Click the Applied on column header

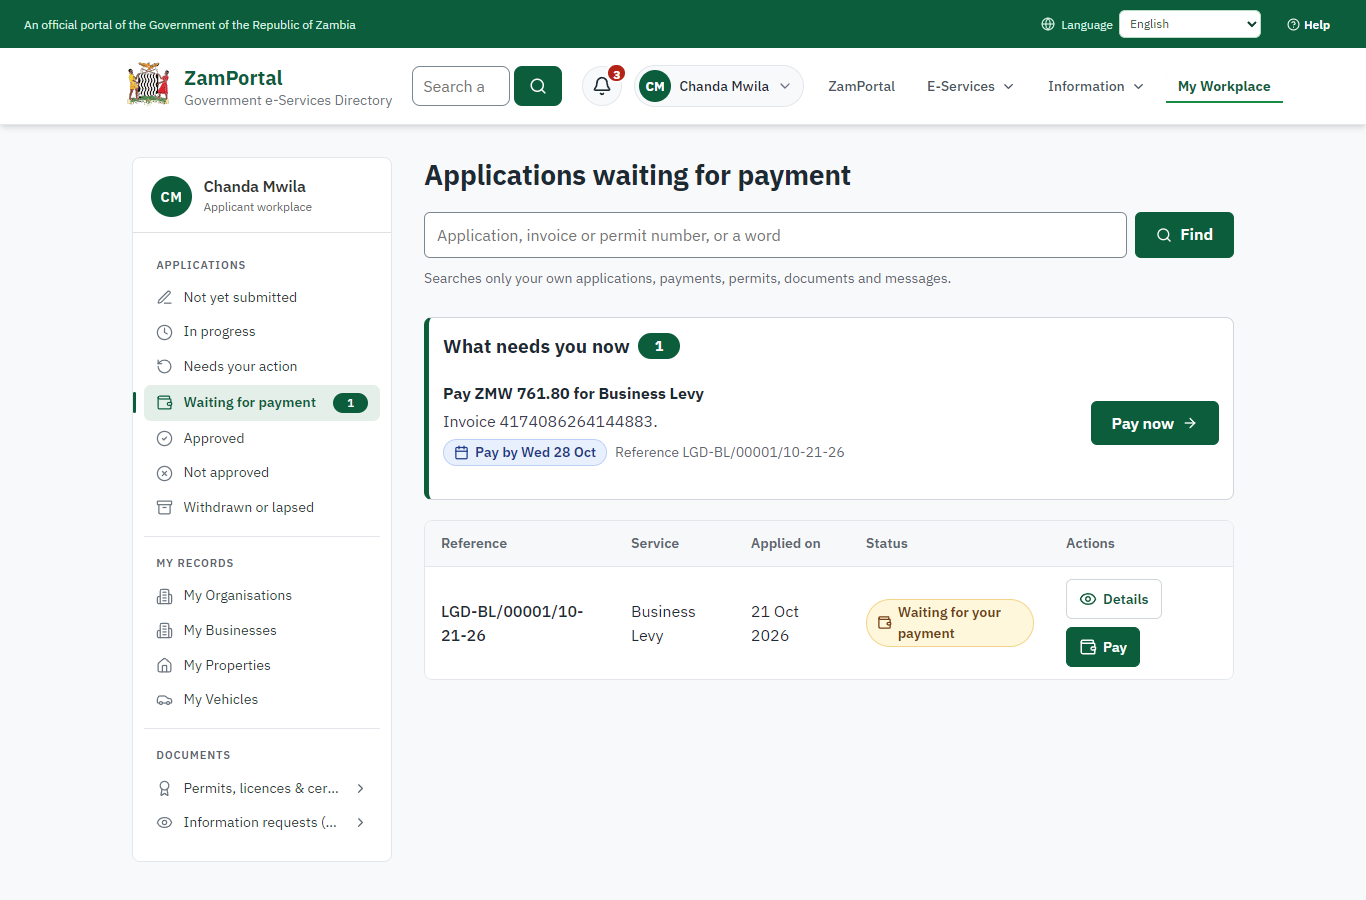click(786, 543)
